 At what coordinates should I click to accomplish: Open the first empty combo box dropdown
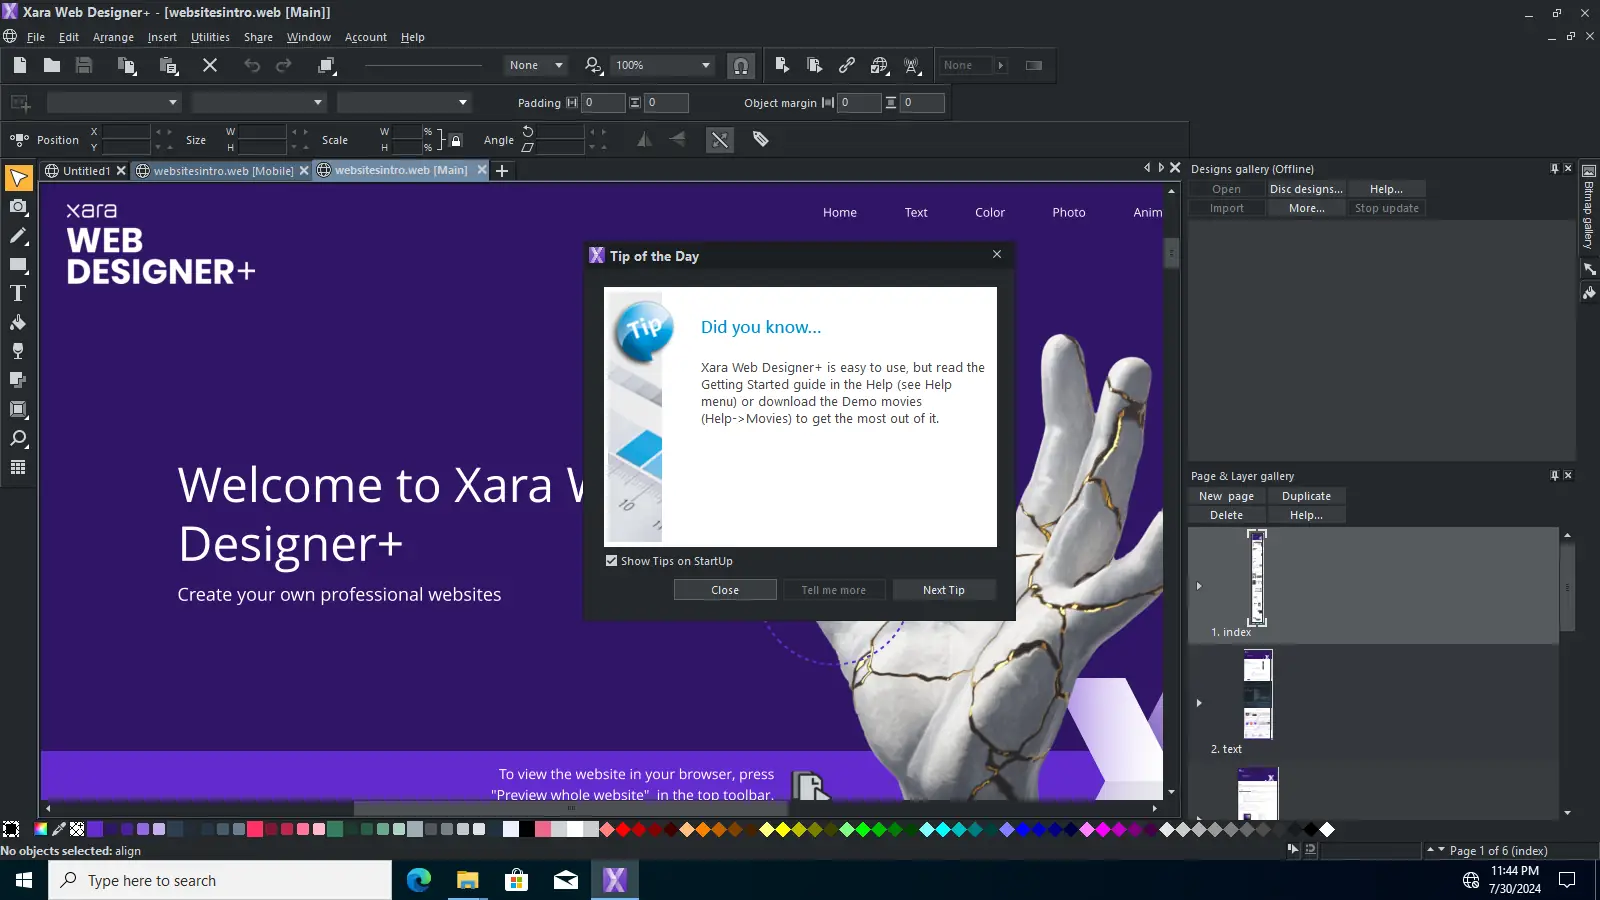tap(172, 102)
